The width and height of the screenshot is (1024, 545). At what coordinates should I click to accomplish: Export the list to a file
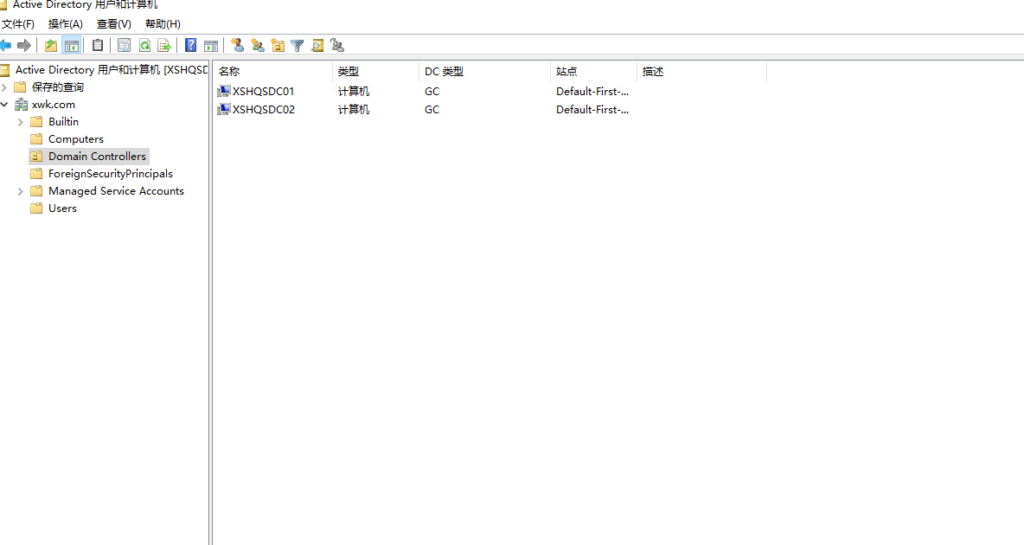164,45
